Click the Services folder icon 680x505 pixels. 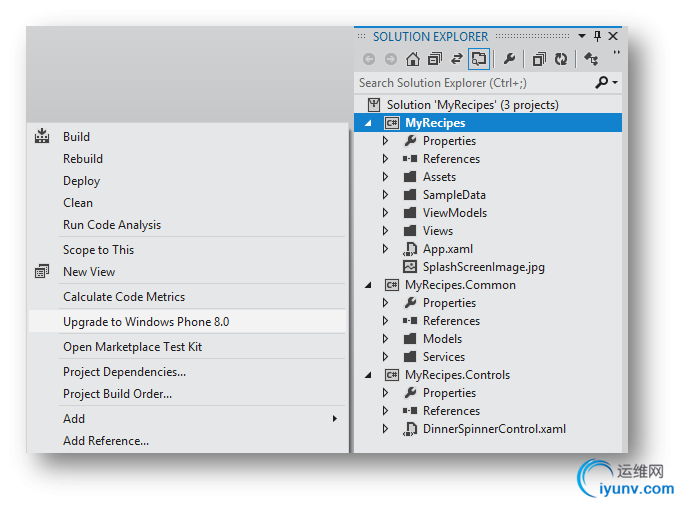(410, 357)
